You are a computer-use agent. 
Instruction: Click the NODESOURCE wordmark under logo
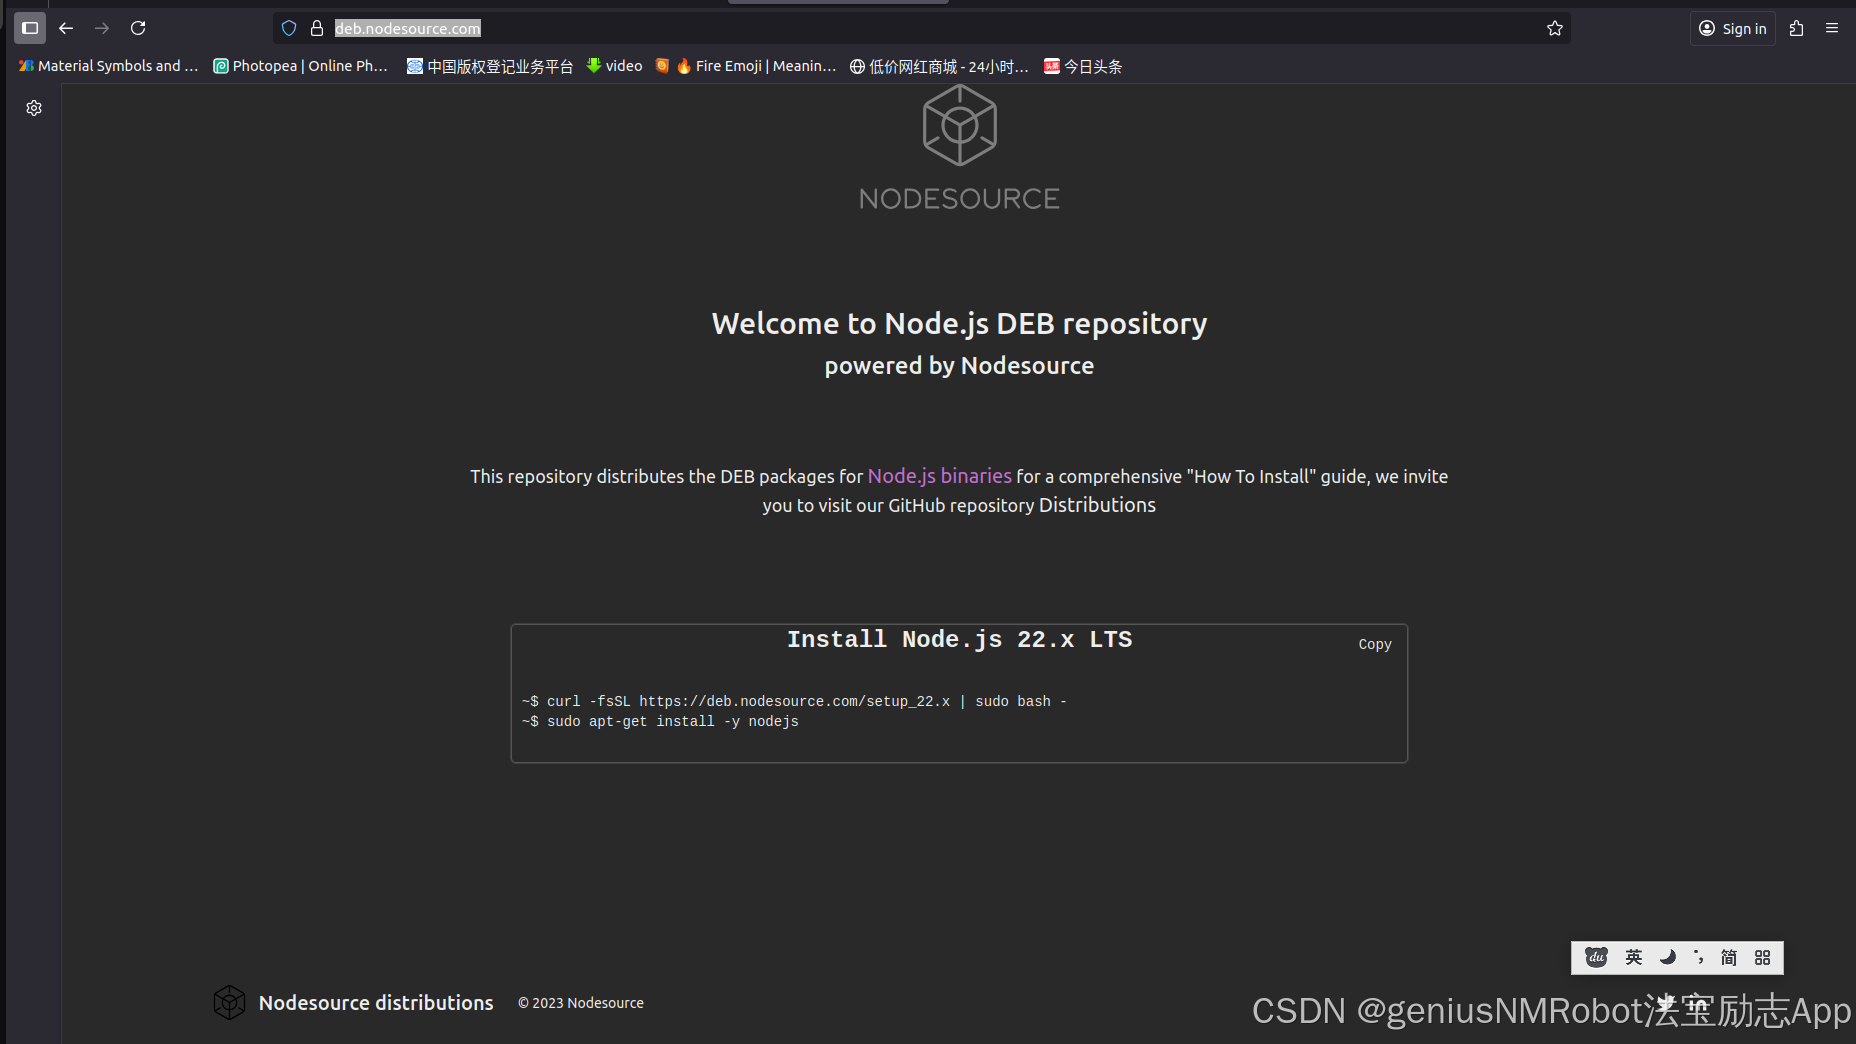click(x=959, y=199)
